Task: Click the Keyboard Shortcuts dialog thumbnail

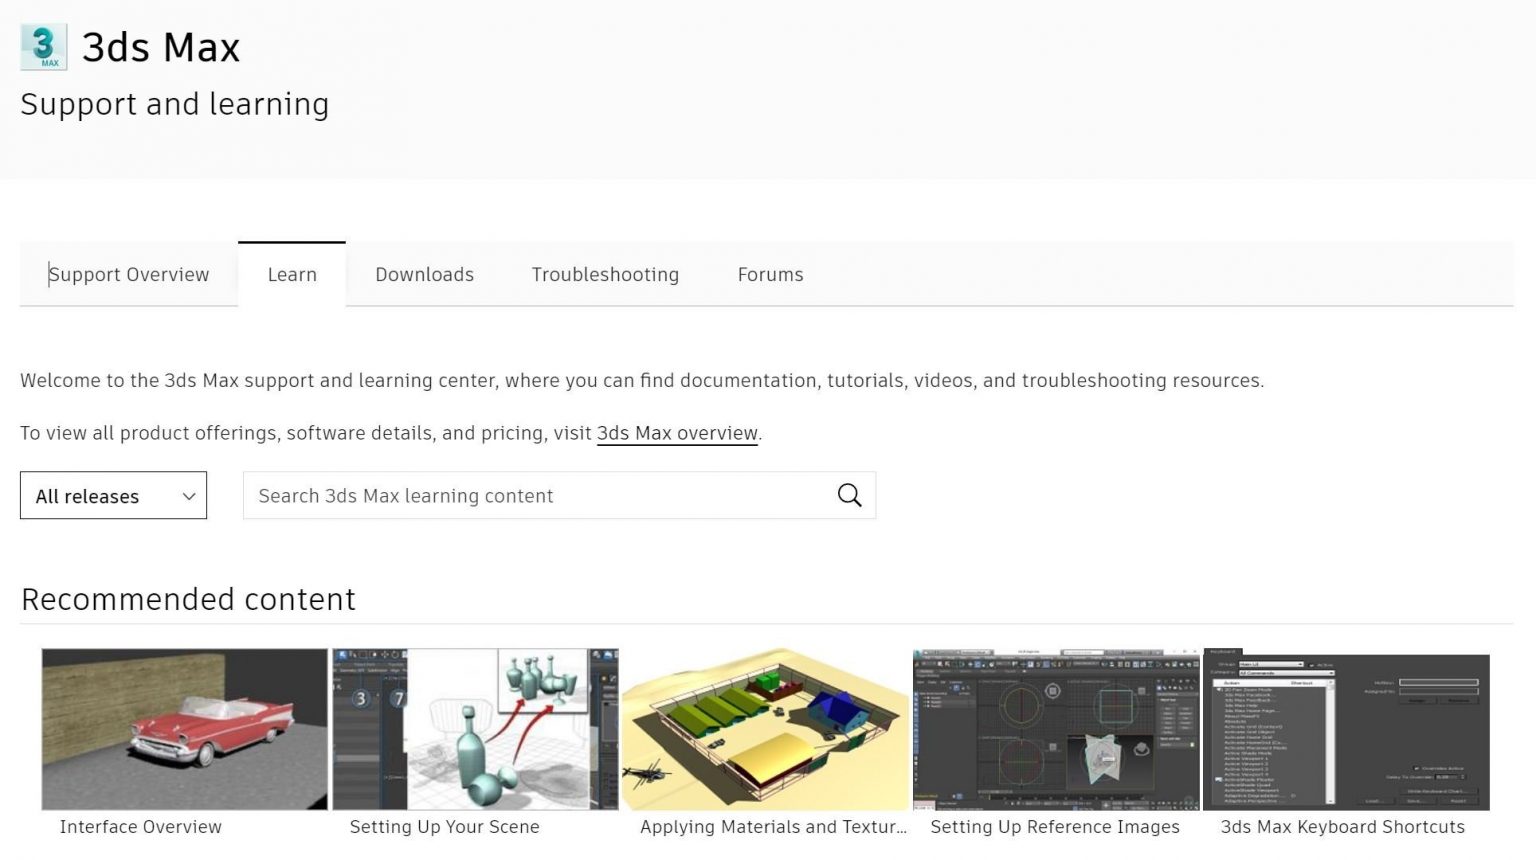Action: tap(1346, 729)
